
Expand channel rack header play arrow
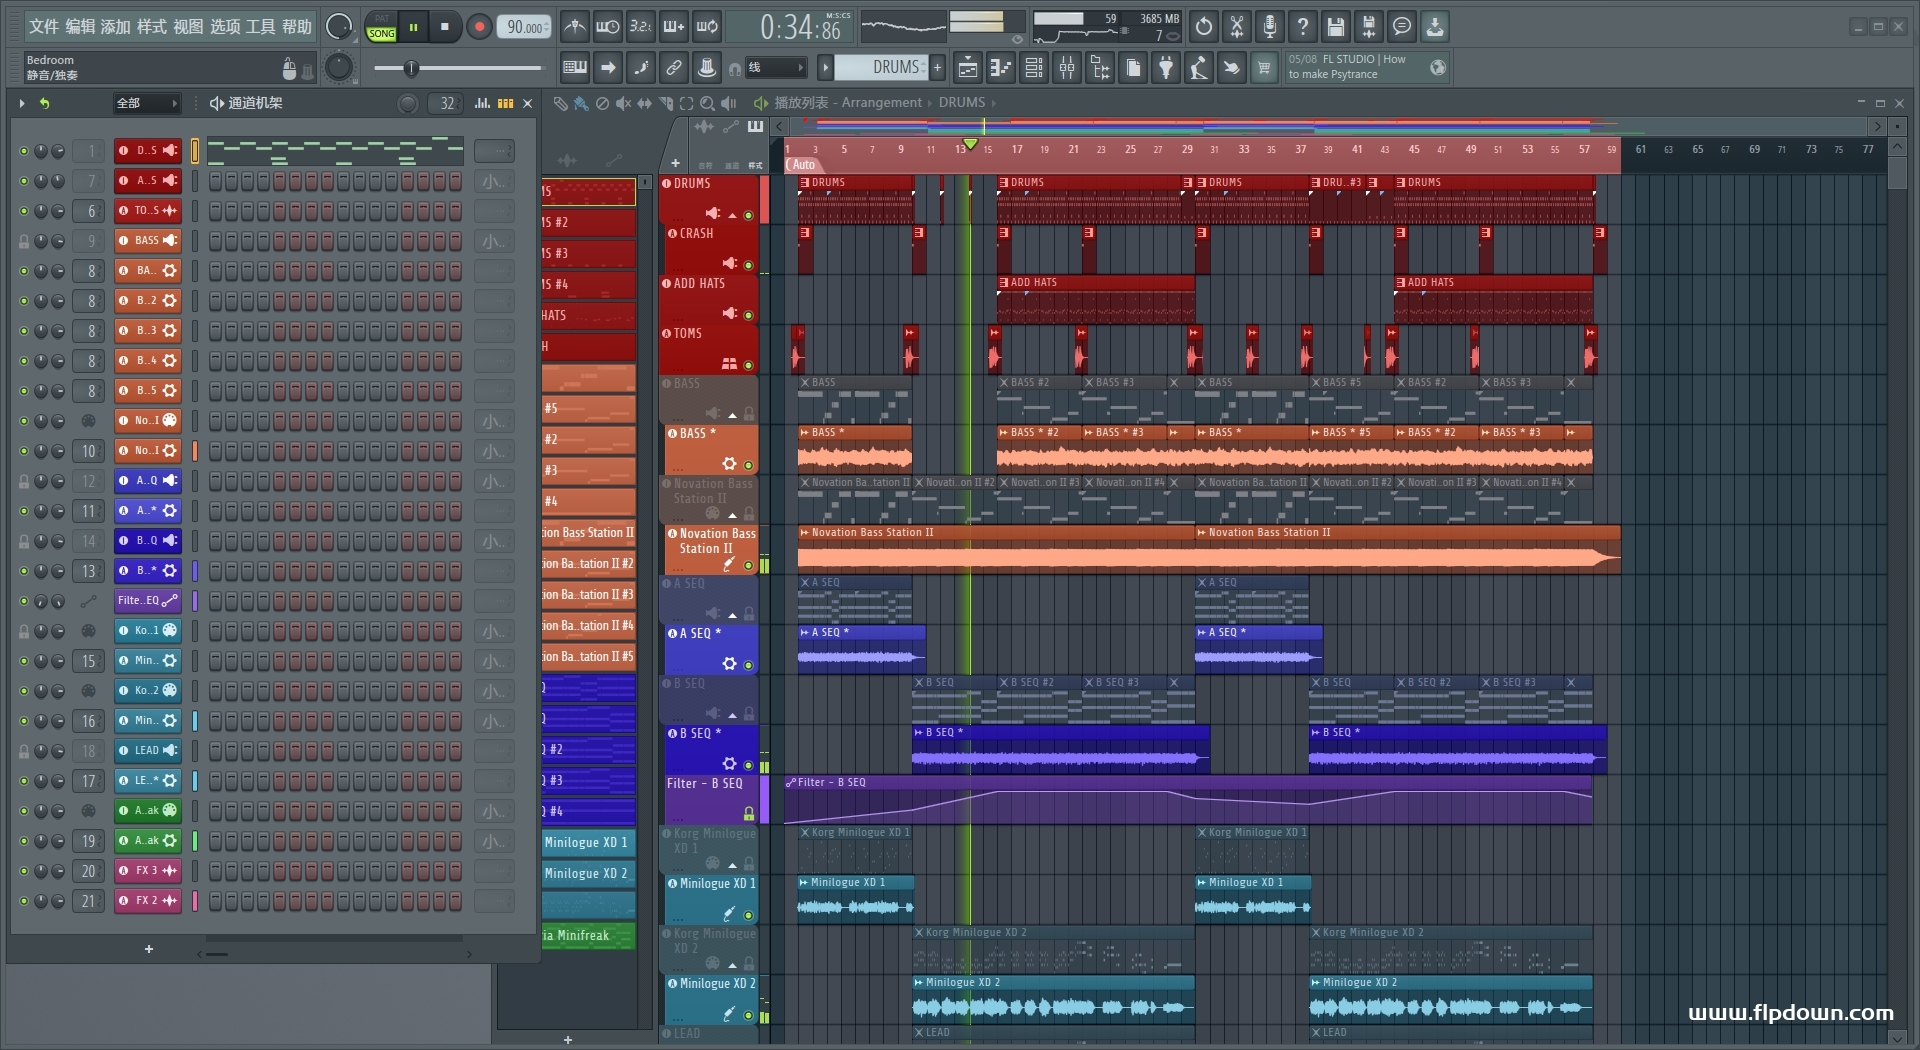pyautogui.click(x=22, y=103)
